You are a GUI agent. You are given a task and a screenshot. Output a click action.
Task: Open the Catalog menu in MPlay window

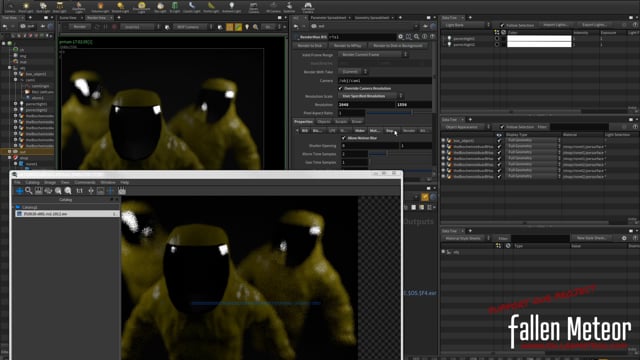(32, 182)
